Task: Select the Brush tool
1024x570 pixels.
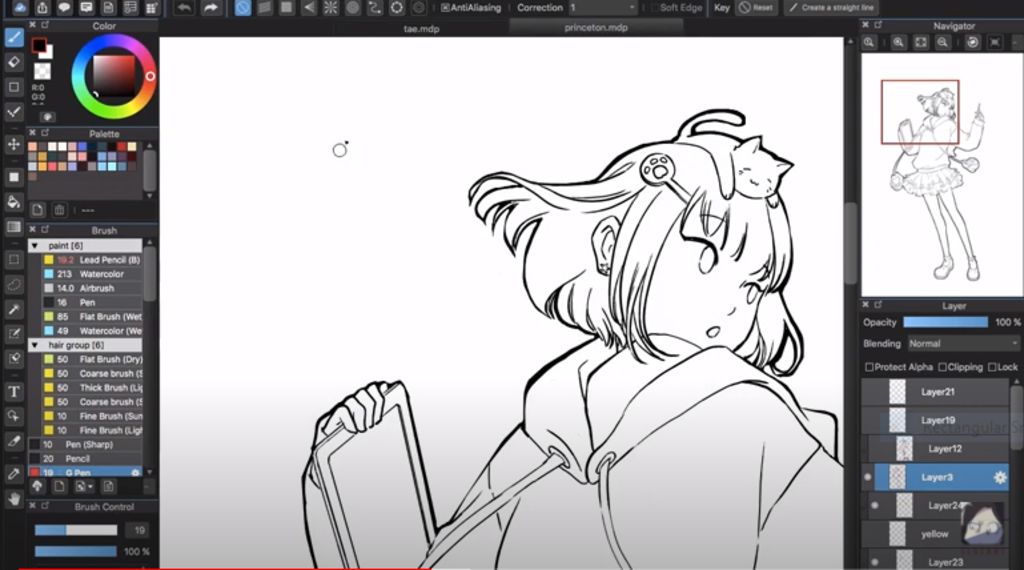Action: [14, 37]
